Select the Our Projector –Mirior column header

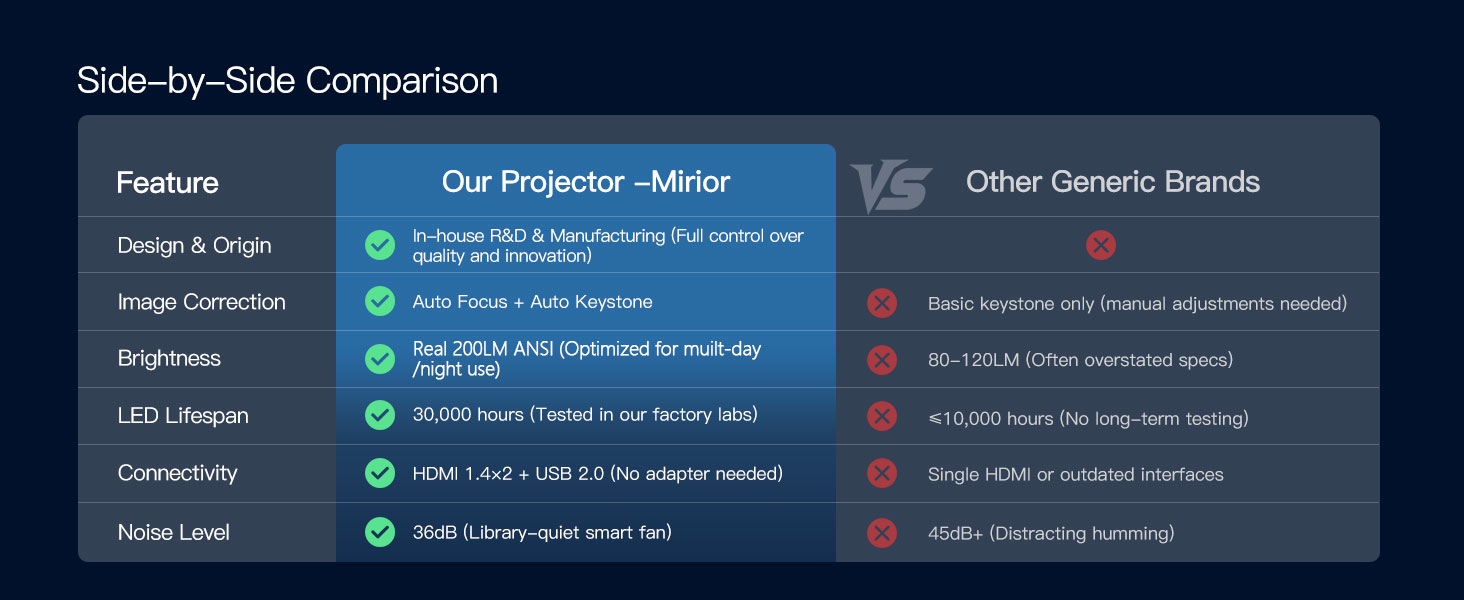coord(586,182)
